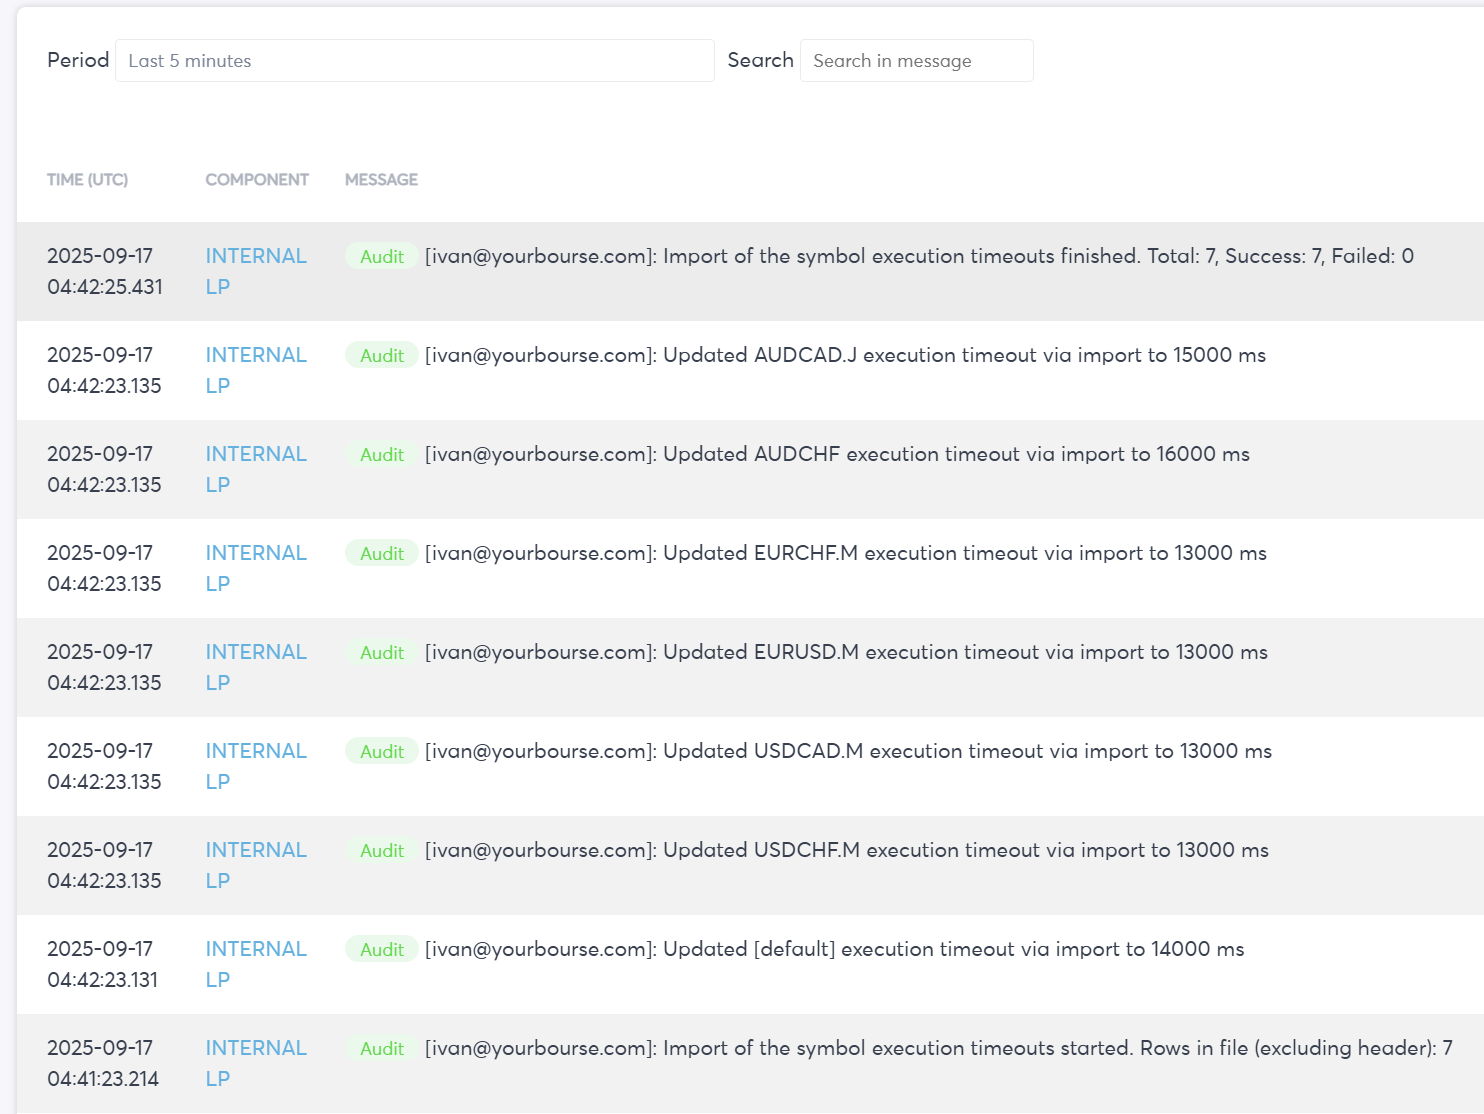Click Audit badge in [default] timeout row
Screen dimensions: 1484x1114
coord(382,950)
